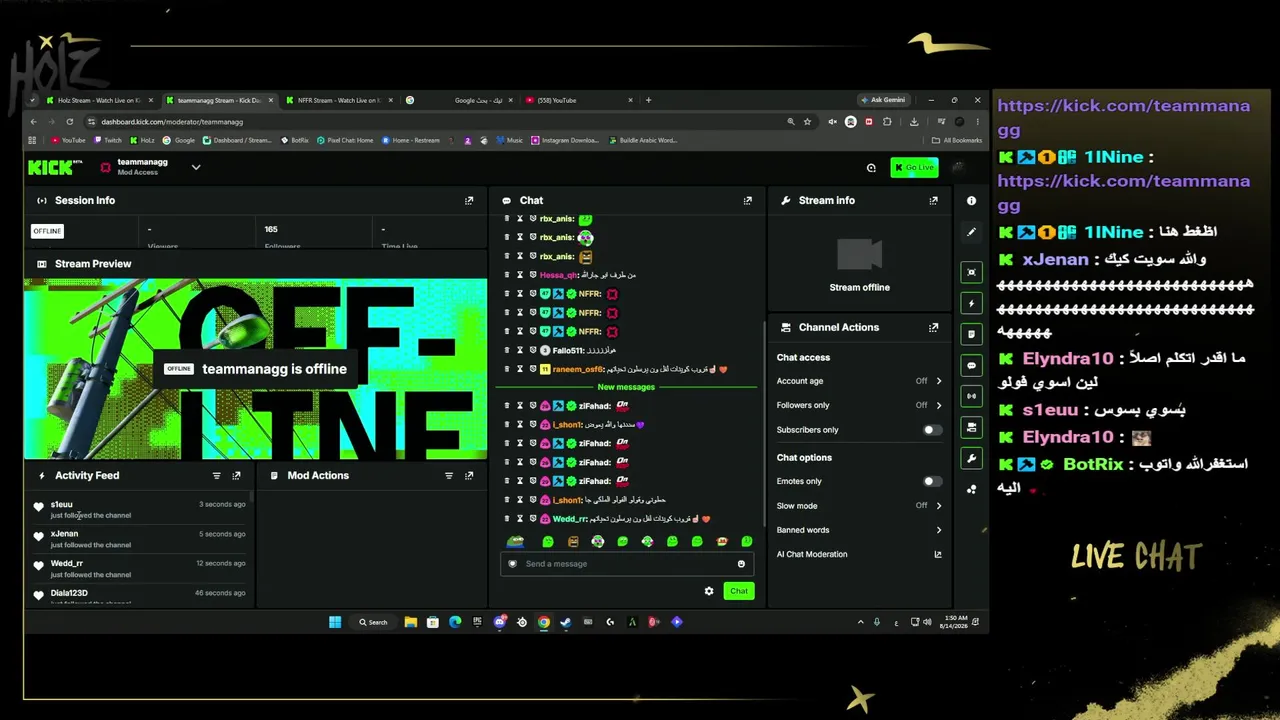Image resolution: width=1280 pixels, height=720 pixels.
Task: Click the Go Live button
Action: tap(914, 167)
